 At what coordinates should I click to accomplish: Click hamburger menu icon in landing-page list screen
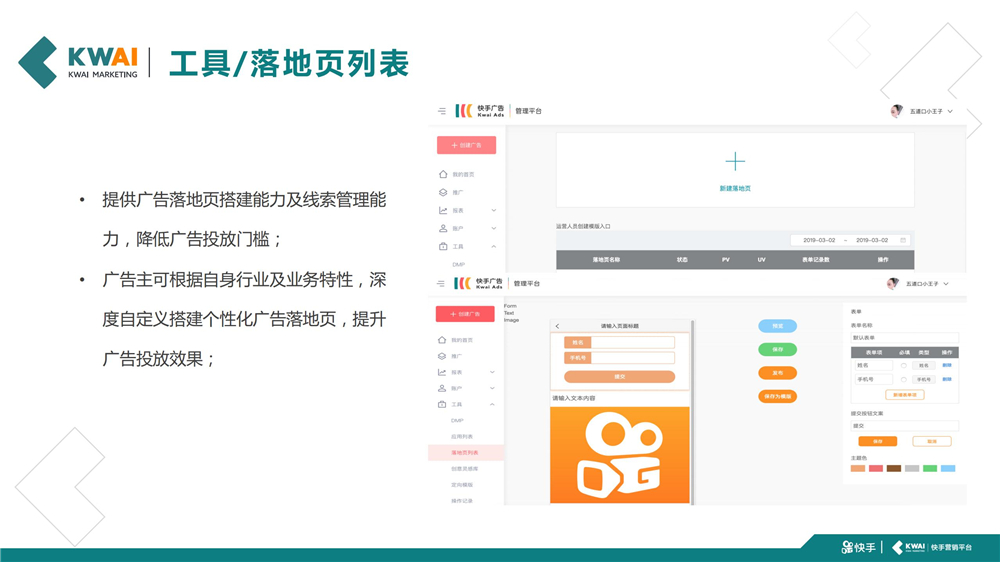click(x=441, y=111)
